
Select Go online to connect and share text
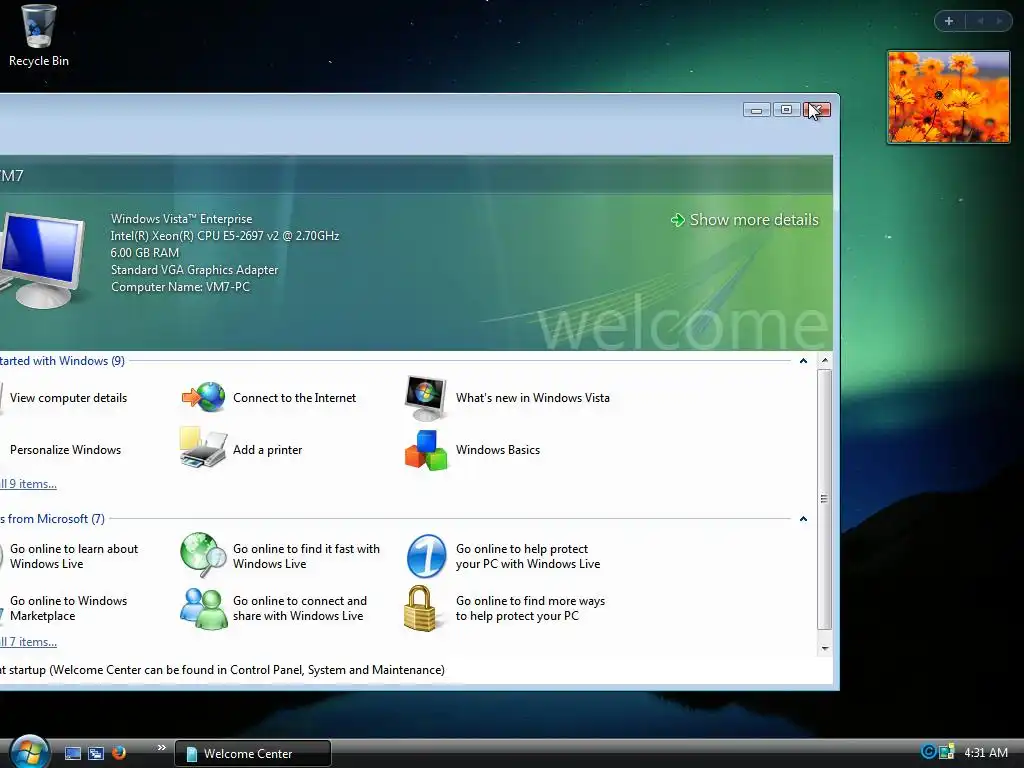300,608
